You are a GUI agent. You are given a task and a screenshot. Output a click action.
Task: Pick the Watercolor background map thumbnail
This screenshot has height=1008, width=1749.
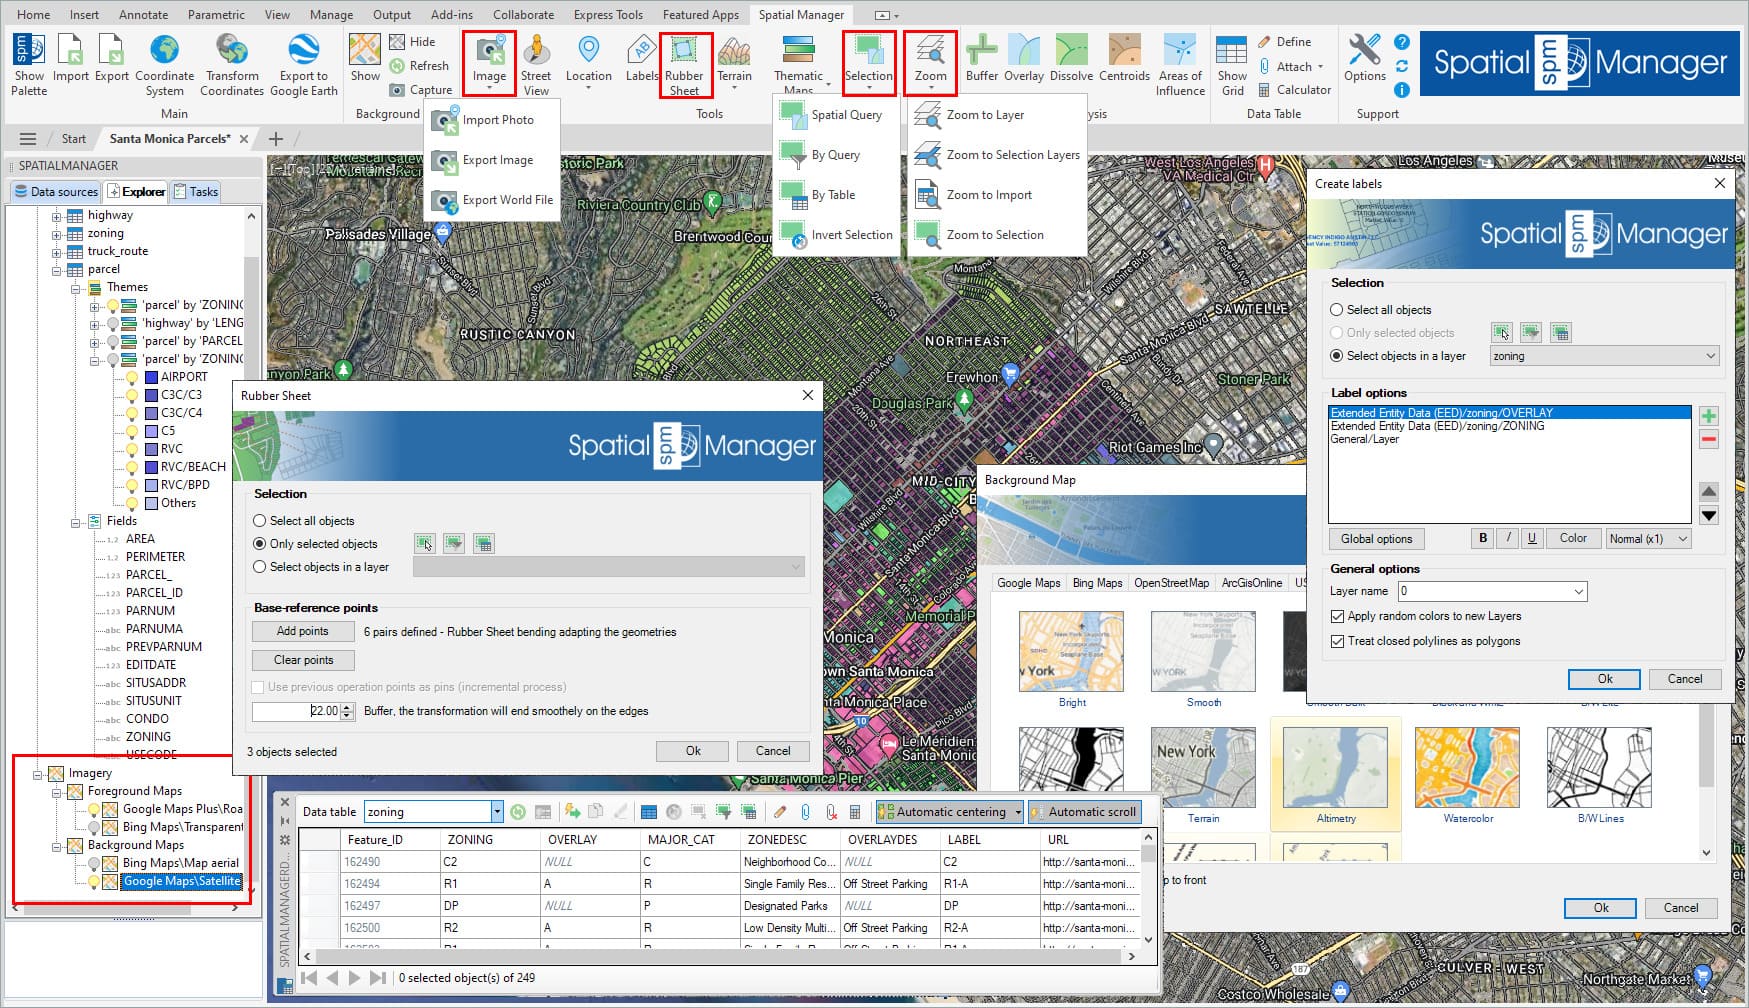pyautogui.click(x=1467, y=768)
